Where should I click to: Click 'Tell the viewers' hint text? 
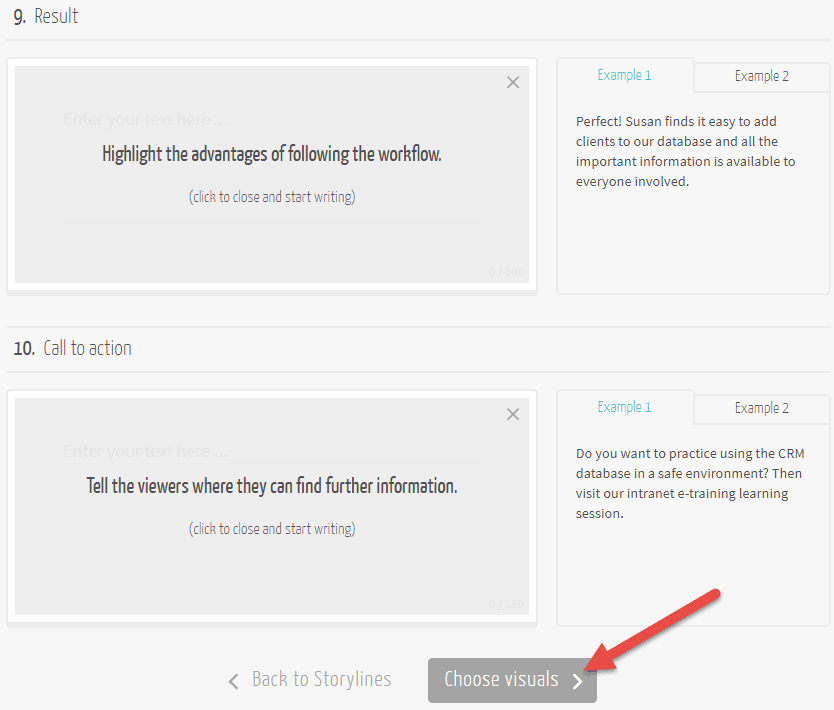pos(271,486)
